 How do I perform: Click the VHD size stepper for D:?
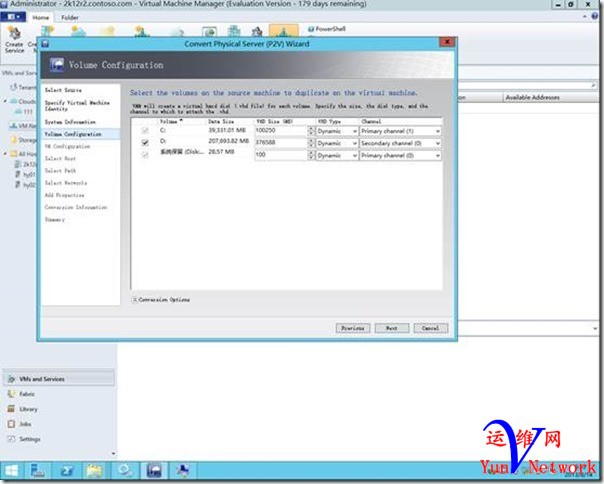point(311,143)
